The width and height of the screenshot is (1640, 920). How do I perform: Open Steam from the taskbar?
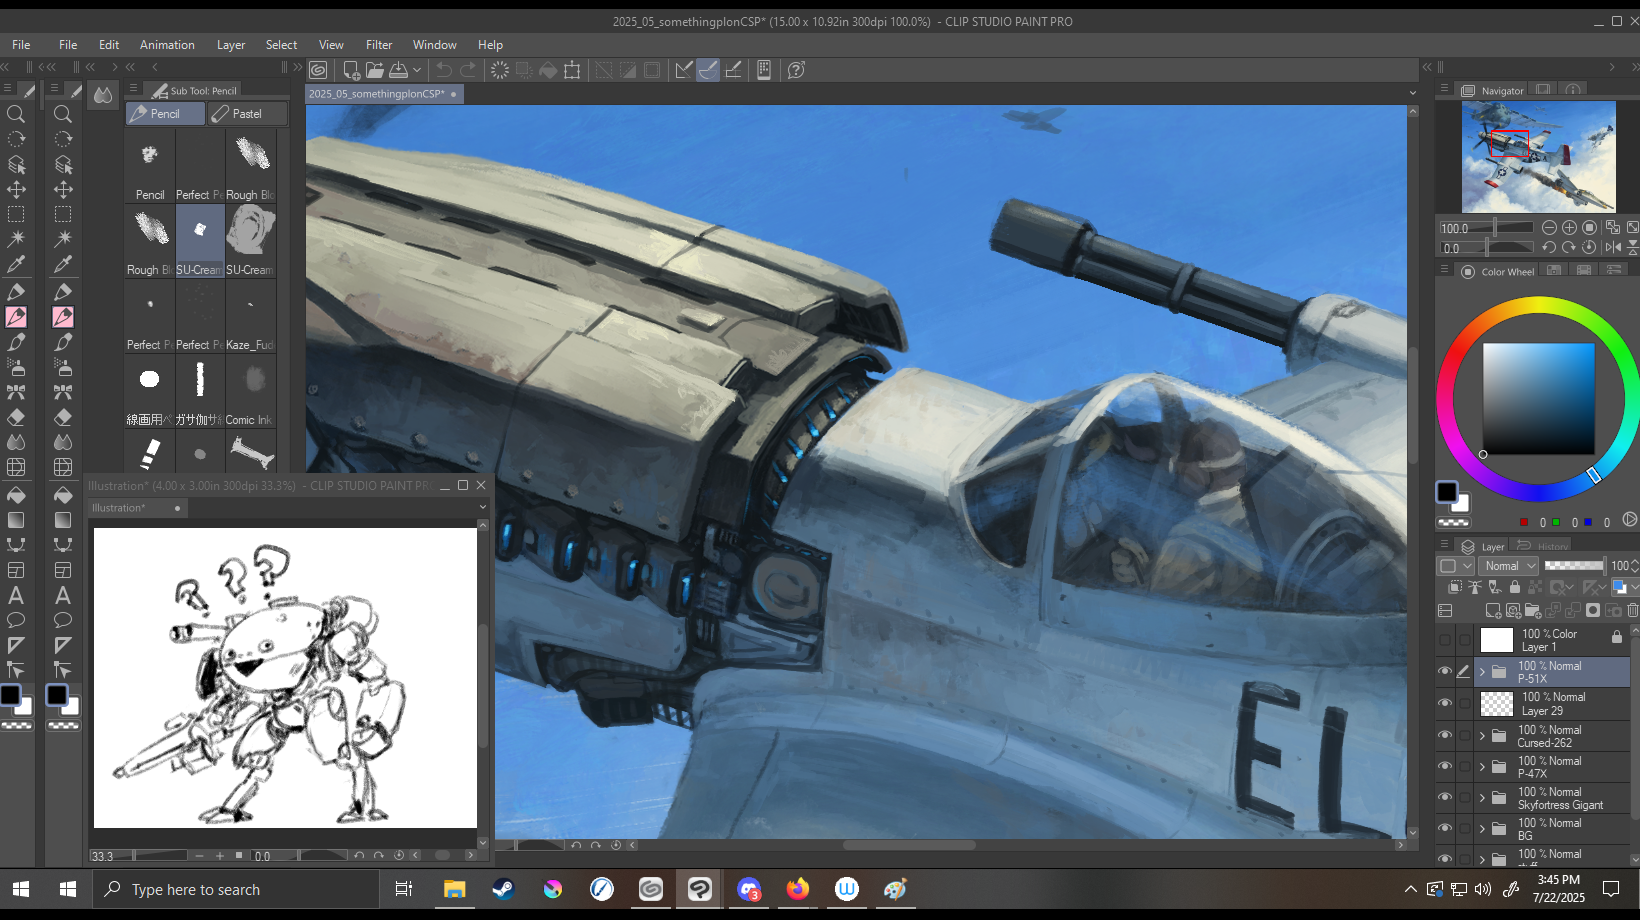pyautogui.click(x=503, y=889)
